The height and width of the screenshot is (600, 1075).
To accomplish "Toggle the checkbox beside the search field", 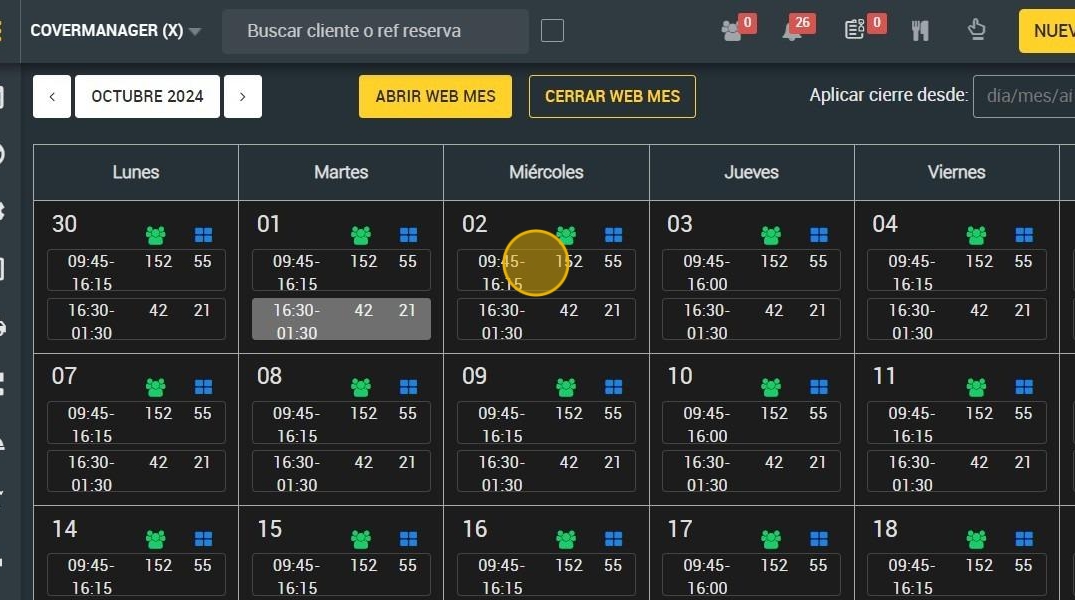I will [x=552, y=31].
